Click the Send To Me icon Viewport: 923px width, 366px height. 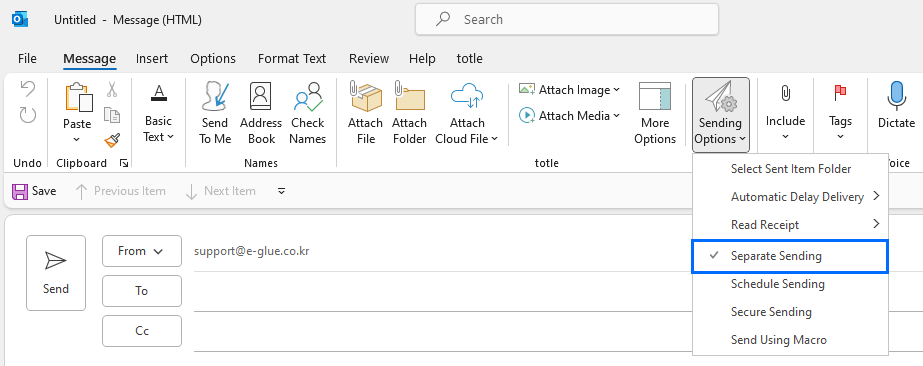(x=214, y=97)
